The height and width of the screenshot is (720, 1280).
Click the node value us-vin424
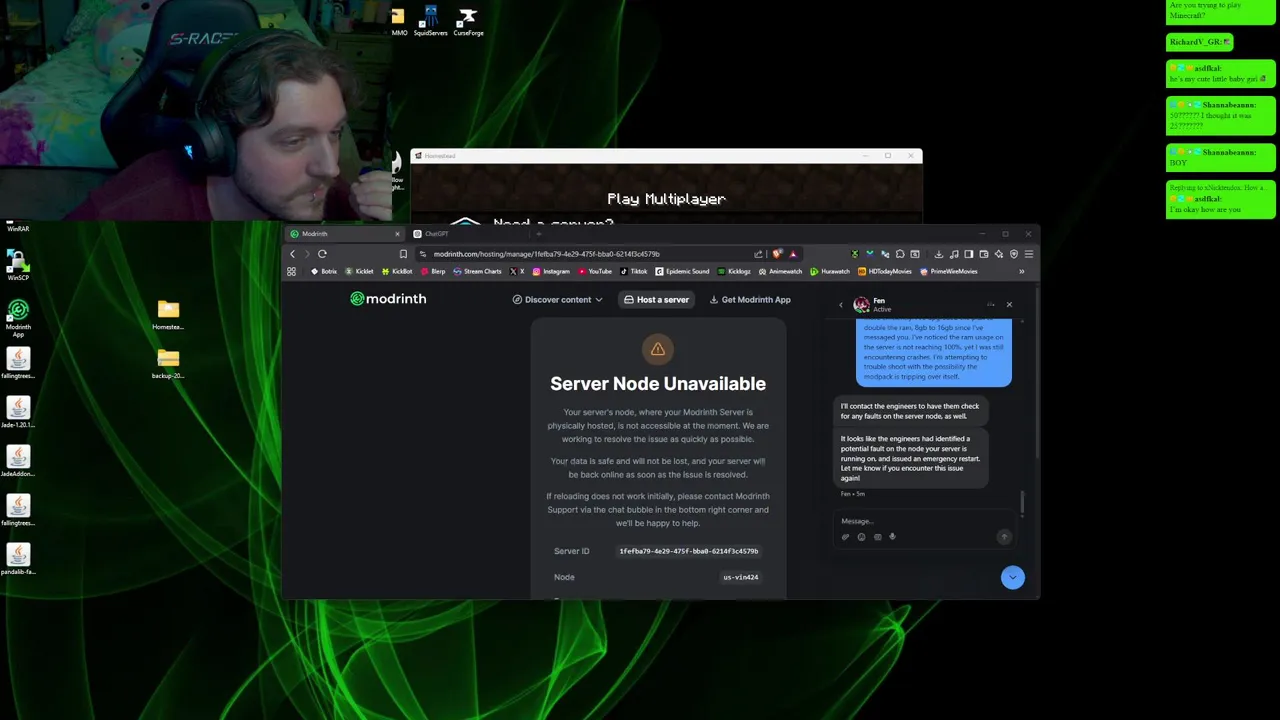[x=740, y=577]
